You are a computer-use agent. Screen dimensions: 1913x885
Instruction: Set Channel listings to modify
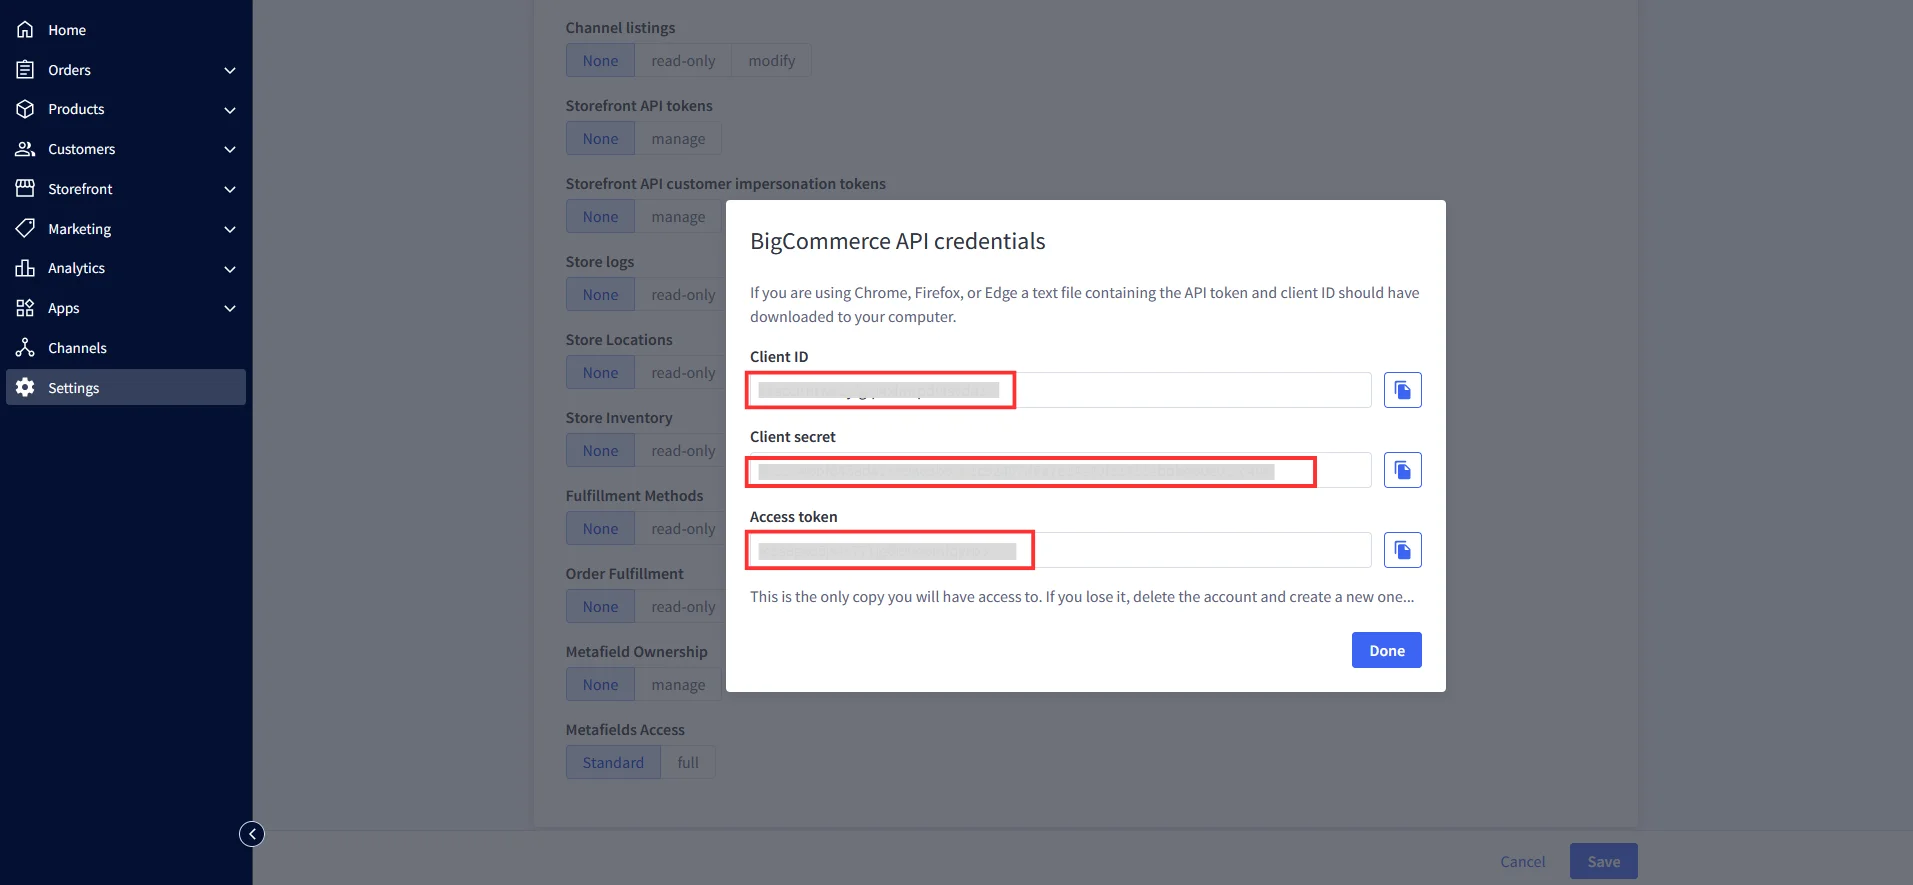tap(771, 61)
